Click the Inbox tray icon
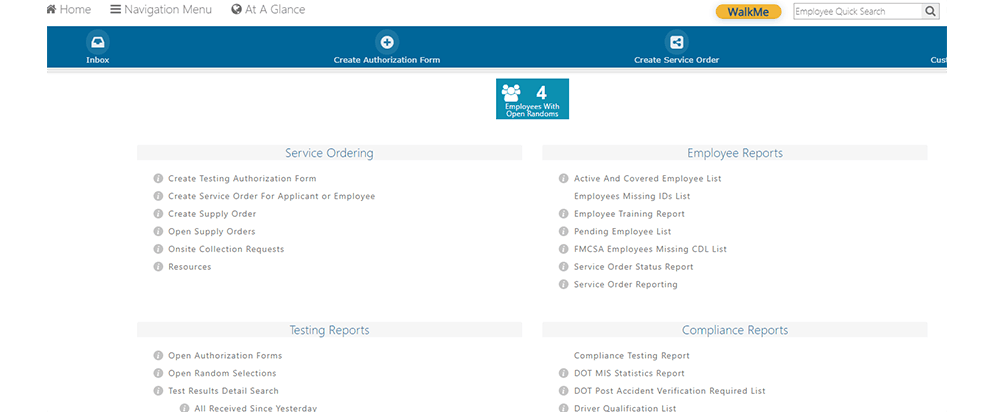The height and width of the screenshot is (412, 994). tap(97, 42)
